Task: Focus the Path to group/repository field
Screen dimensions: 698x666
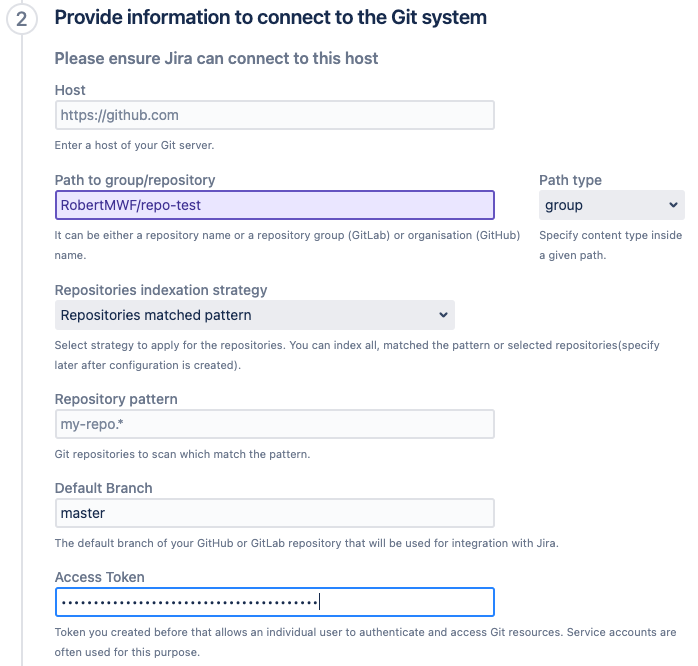Action: pos(274,205)
